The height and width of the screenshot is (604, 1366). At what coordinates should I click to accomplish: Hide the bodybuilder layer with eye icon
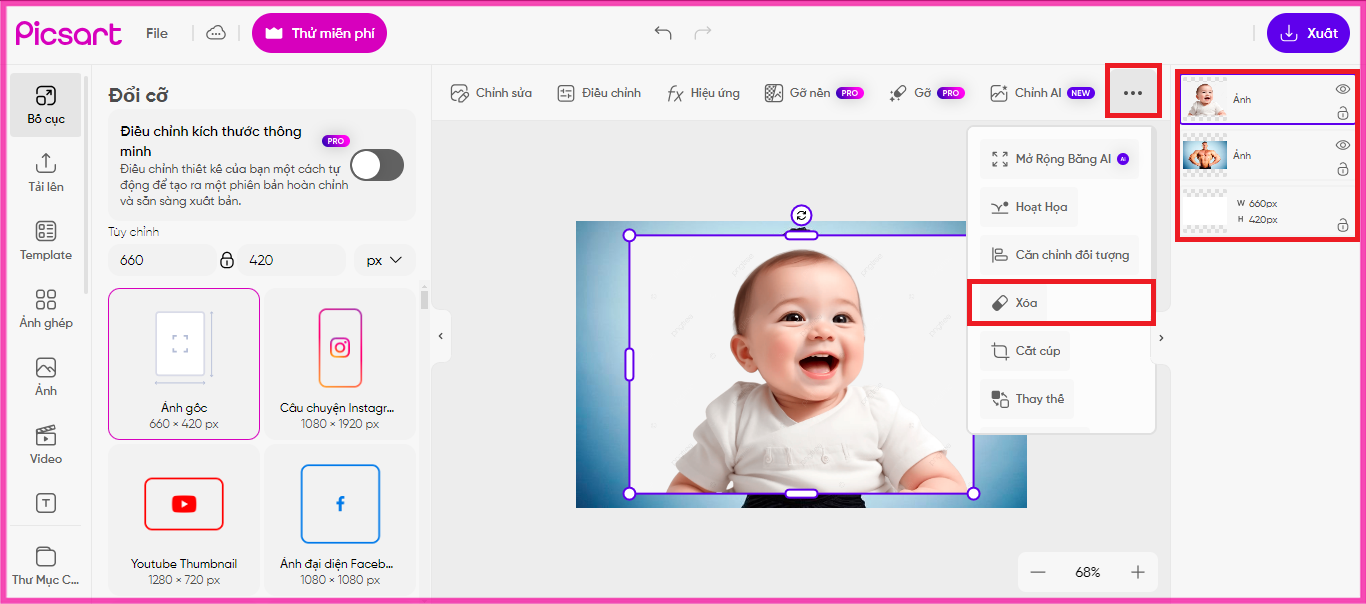[x=1343, y=145]
